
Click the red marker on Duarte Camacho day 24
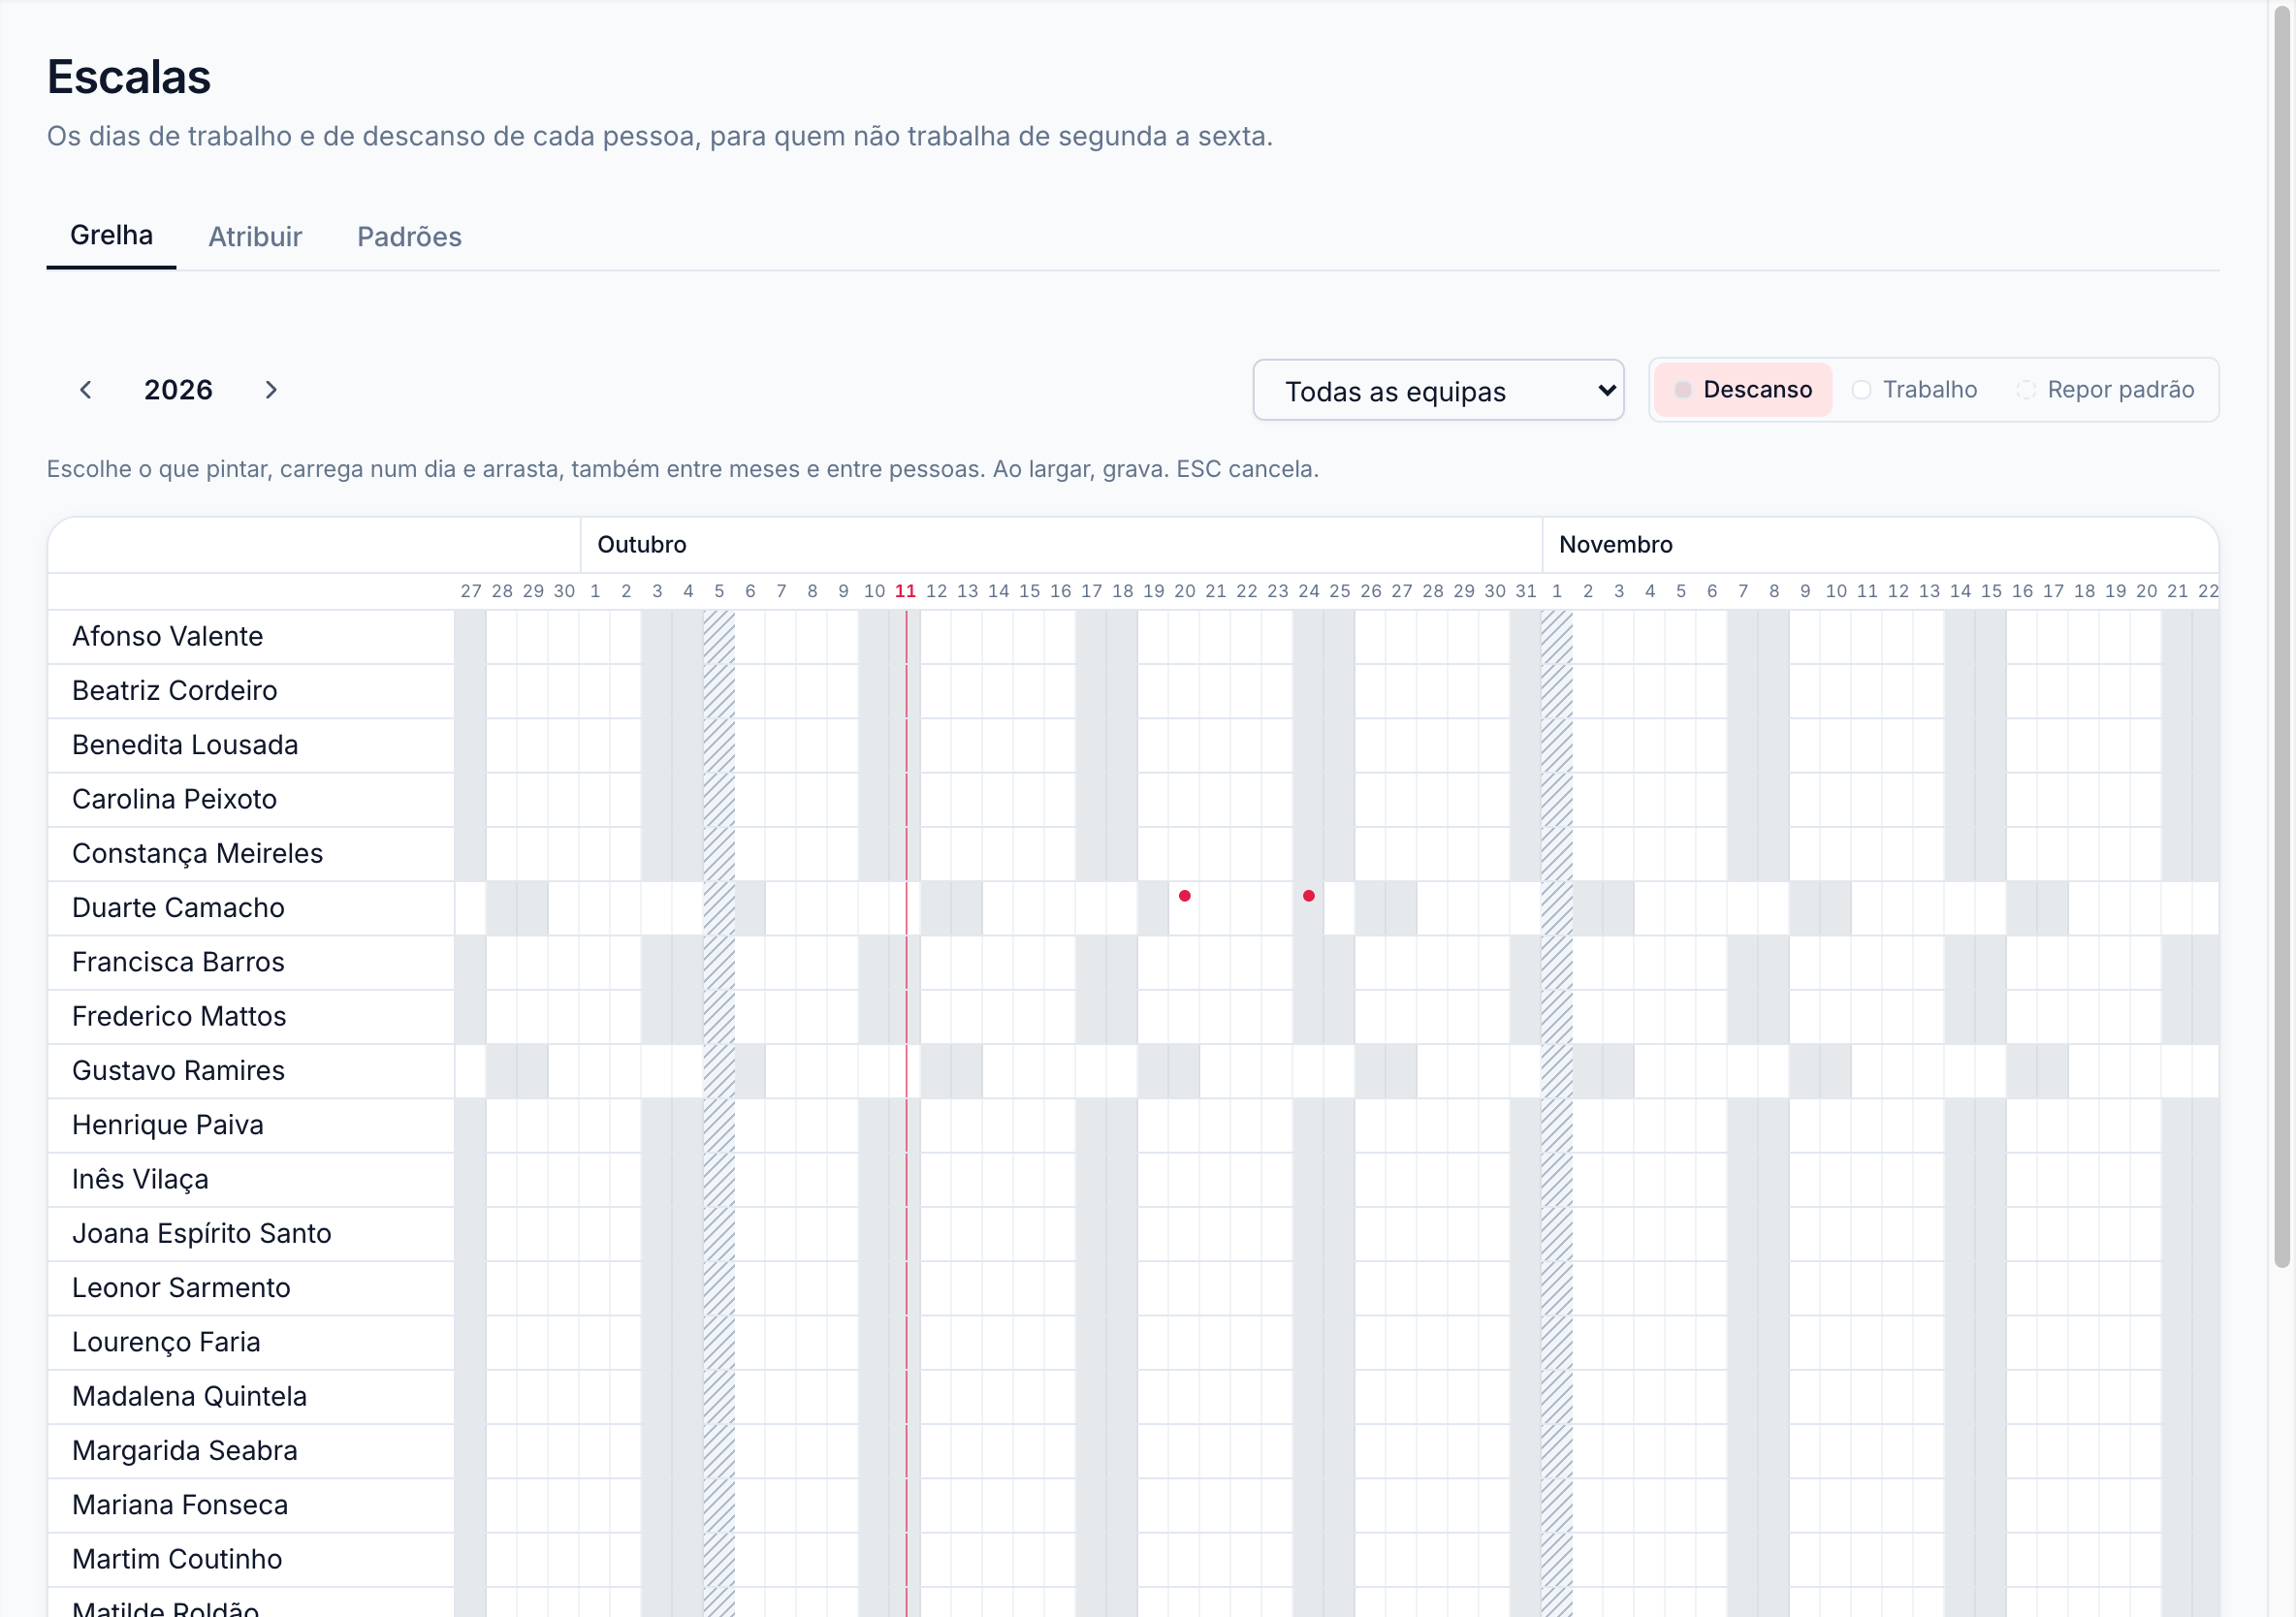point(1309,896)
